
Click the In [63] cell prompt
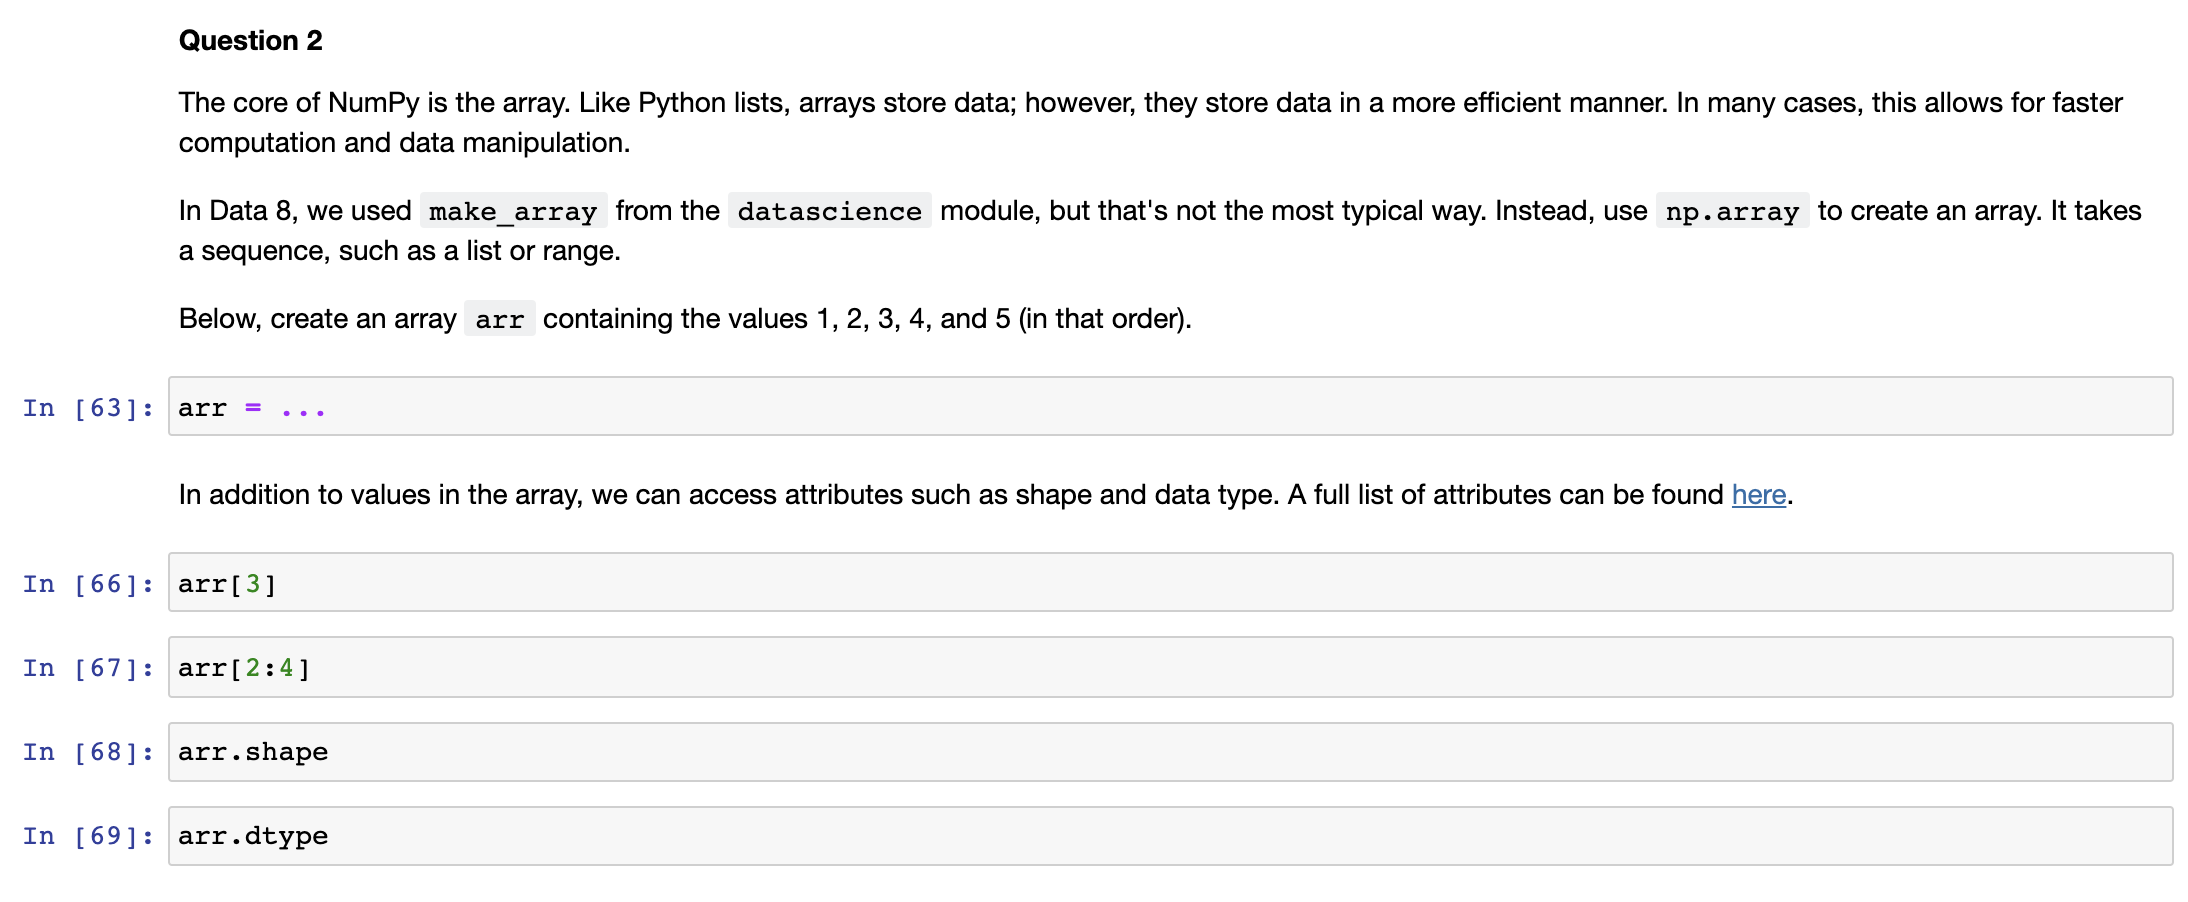pyautogui.click(x=88, y=408)
